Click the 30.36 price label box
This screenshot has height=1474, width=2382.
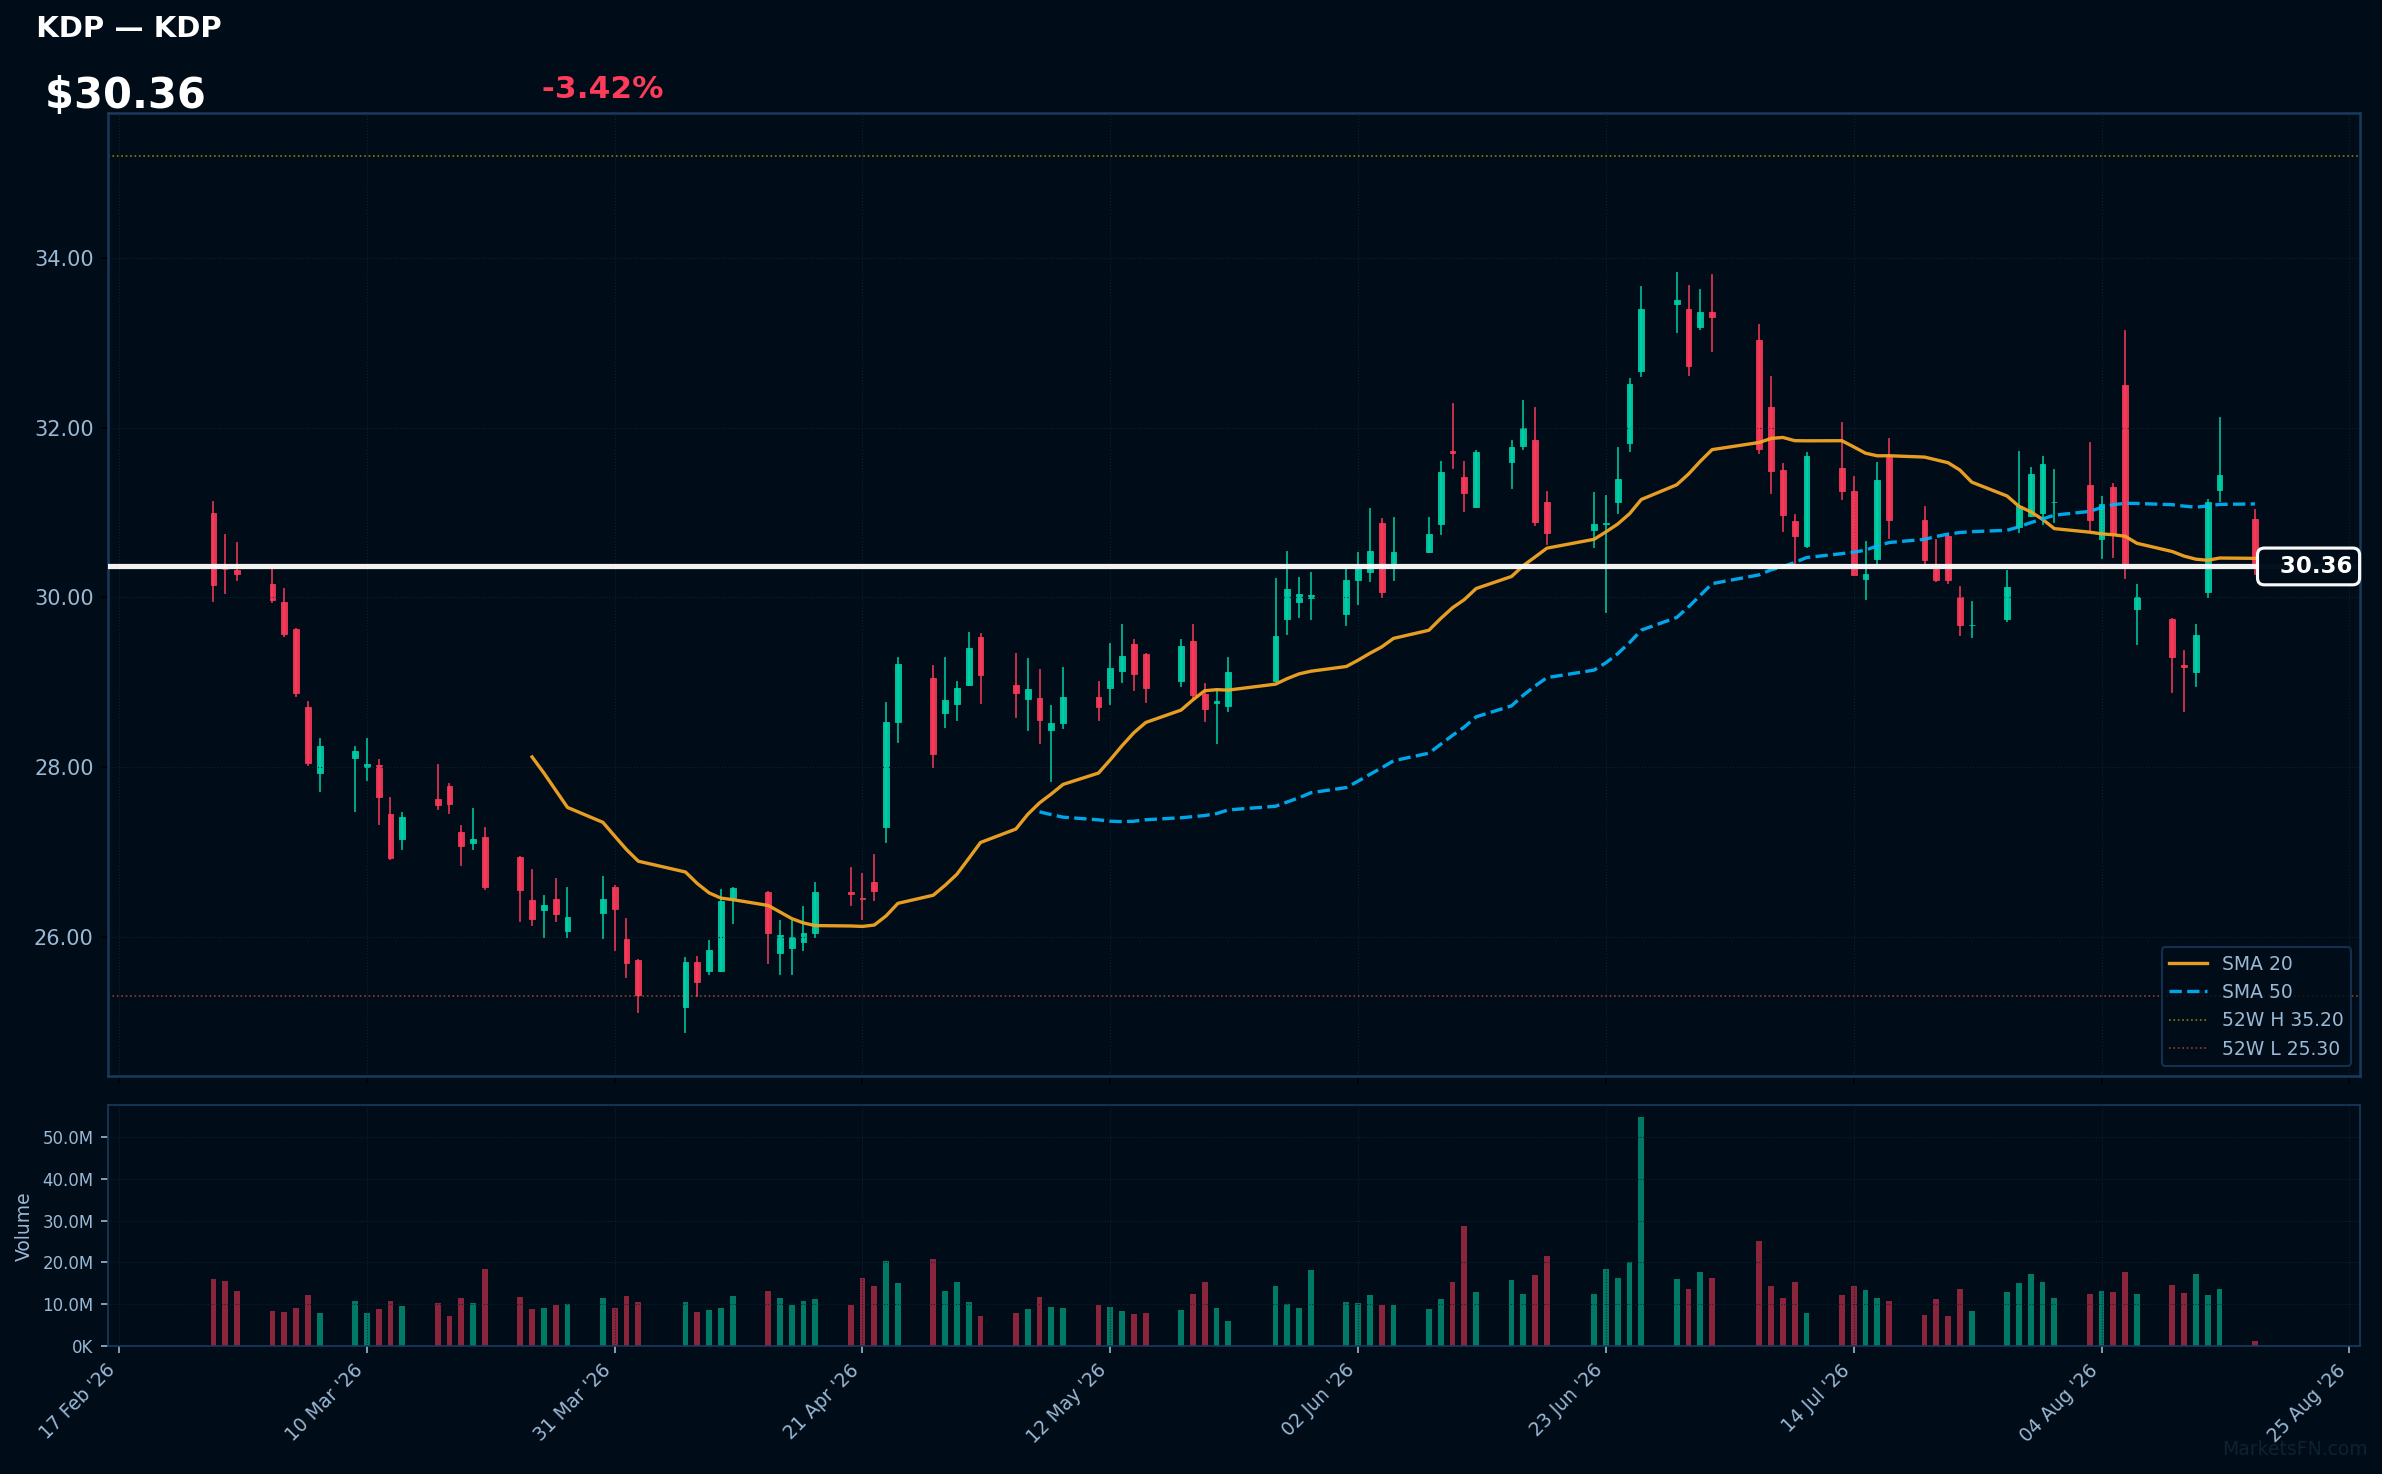pyautogui.click(x=2308, y=566)
